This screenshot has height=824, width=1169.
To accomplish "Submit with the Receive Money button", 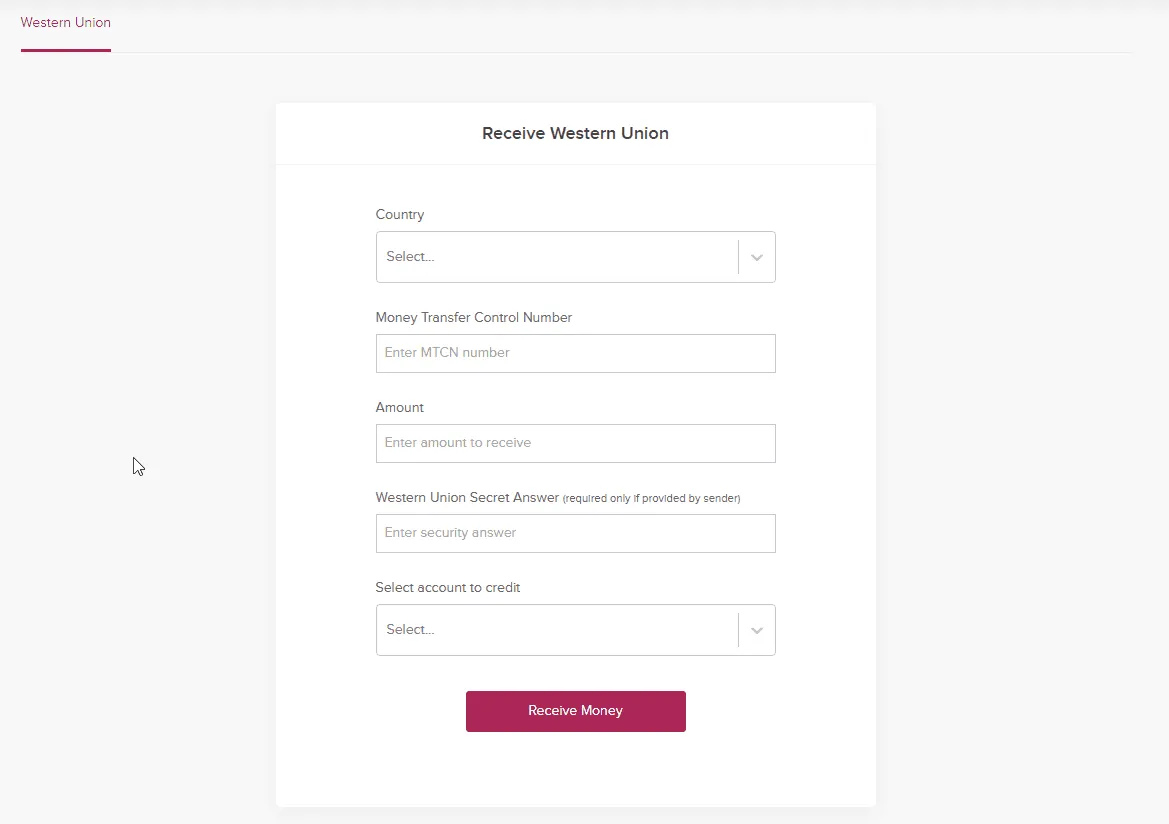I will [x=576, y=711].
